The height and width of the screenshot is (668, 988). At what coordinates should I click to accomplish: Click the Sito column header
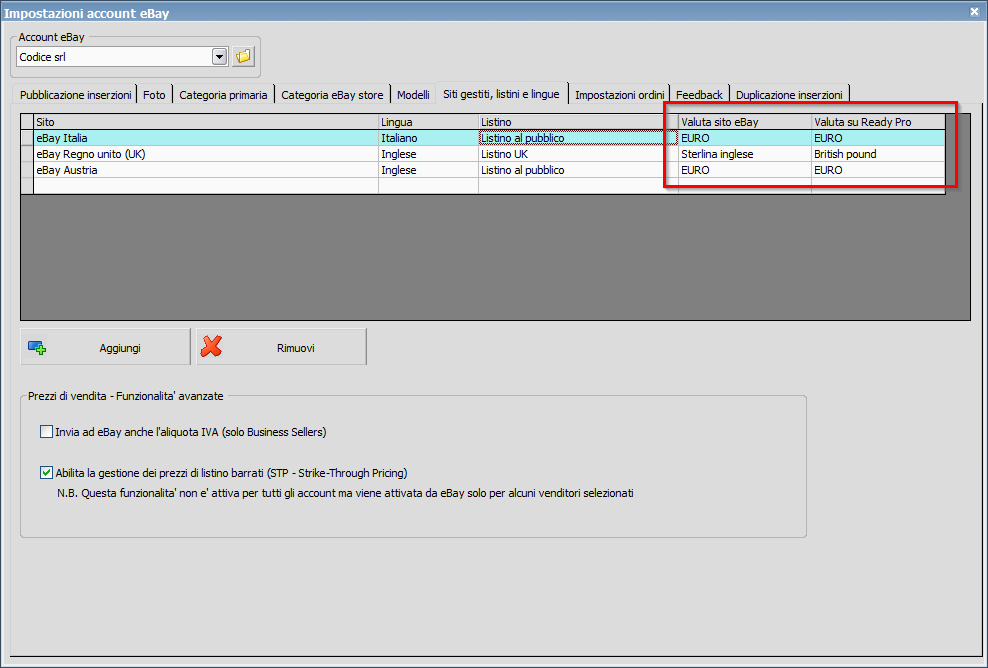pos(206,122)
